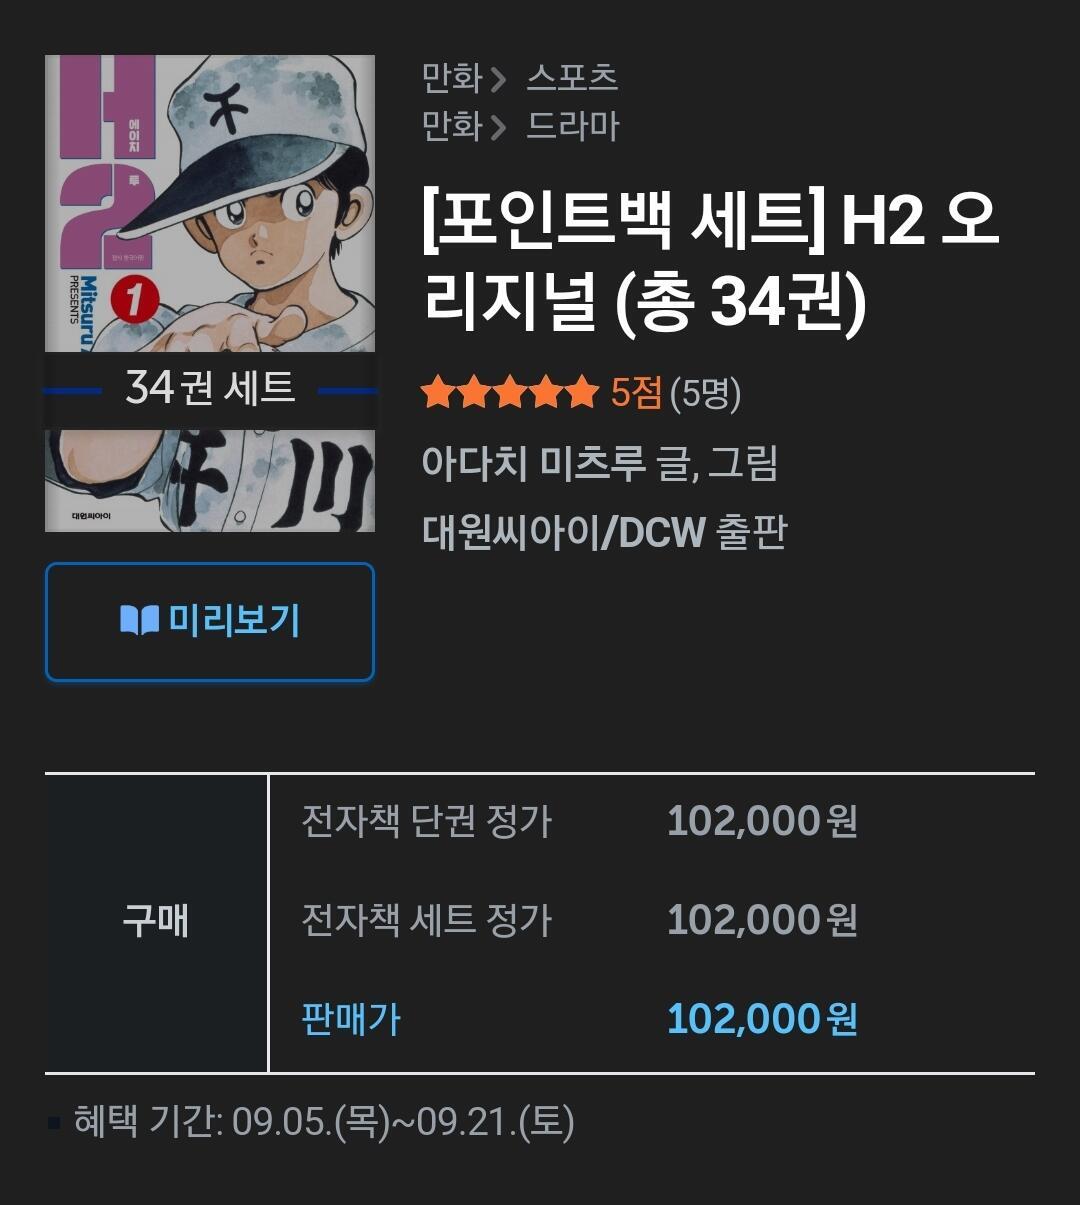Image resolution: width=1080 pixels, height=1205 pixels.
Task: Click the book title H2 오리지널 heading
Action: tap(711, 262)
